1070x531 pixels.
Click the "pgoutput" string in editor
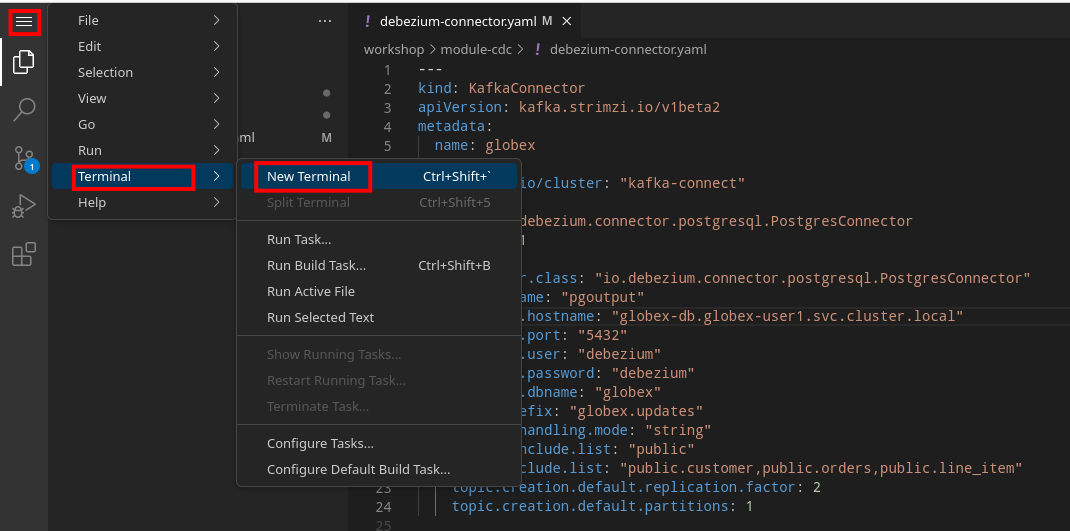(x=603, y=297)
